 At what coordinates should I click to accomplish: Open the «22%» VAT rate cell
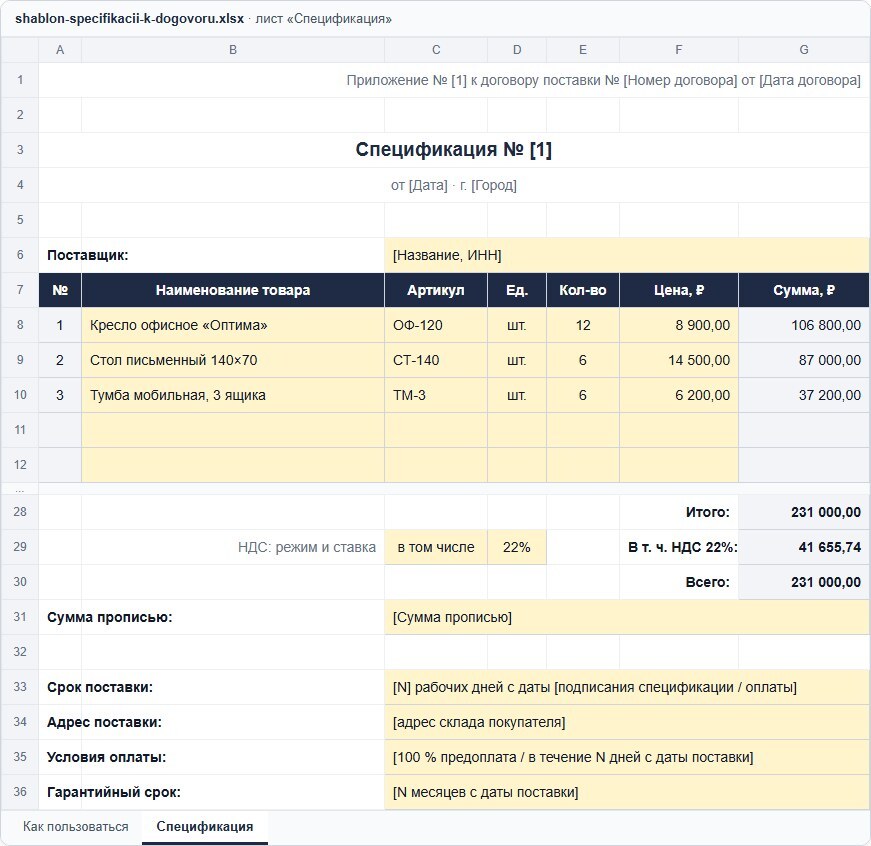517,547
